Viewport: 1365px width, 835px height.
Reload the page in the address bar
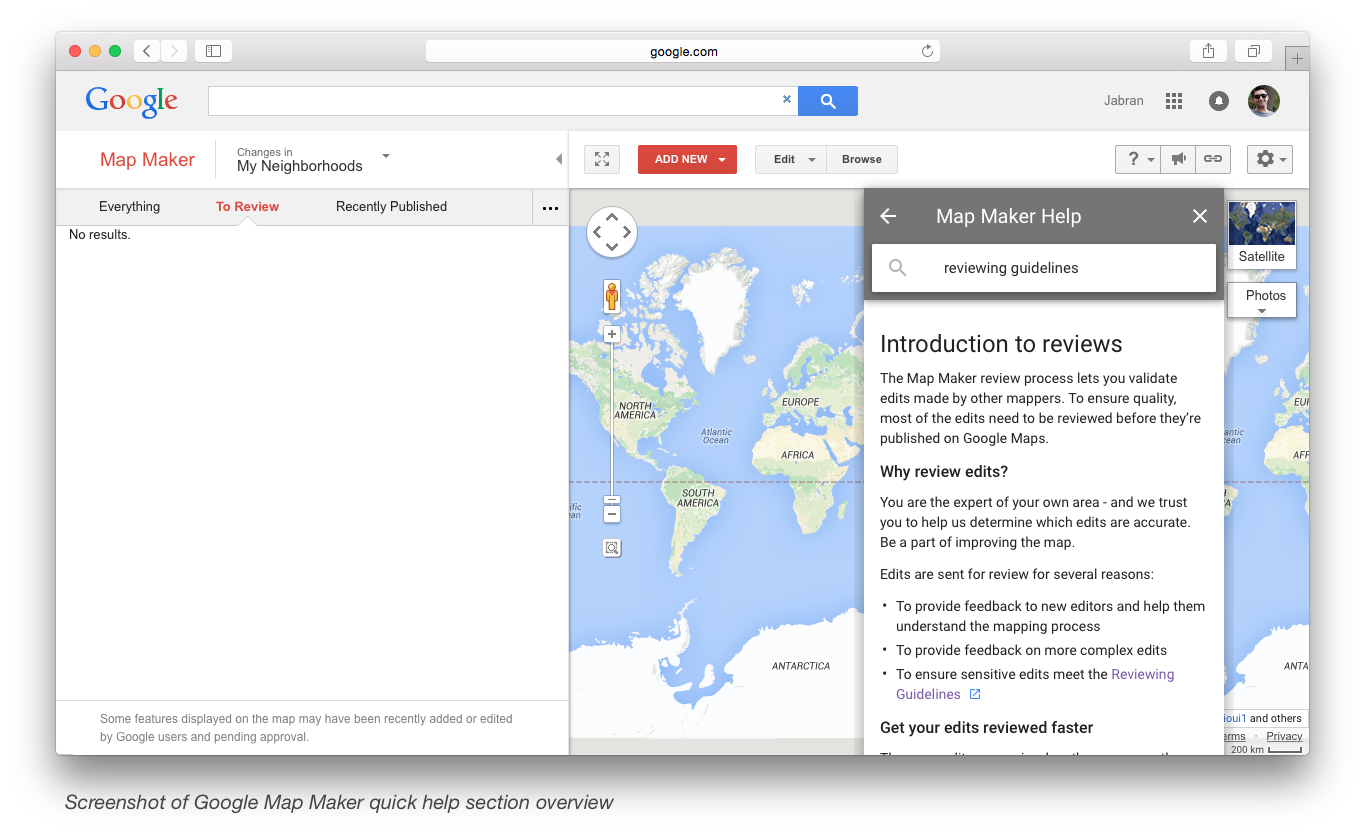point(927,51)
